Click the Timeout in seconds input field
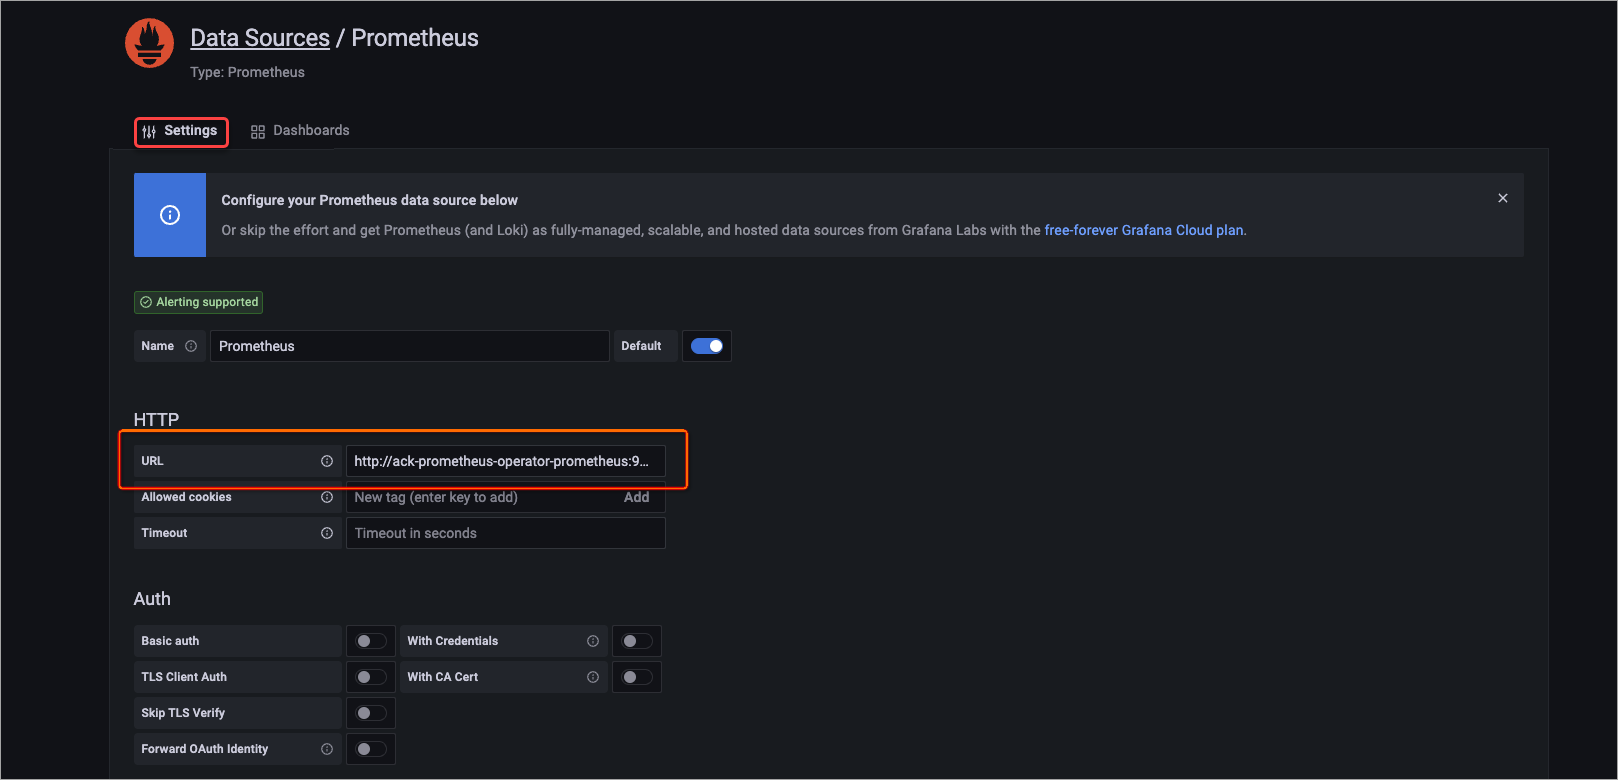The height and width of the screenshot is (780, 1618). pyautogui.click(x=505, y=533)
